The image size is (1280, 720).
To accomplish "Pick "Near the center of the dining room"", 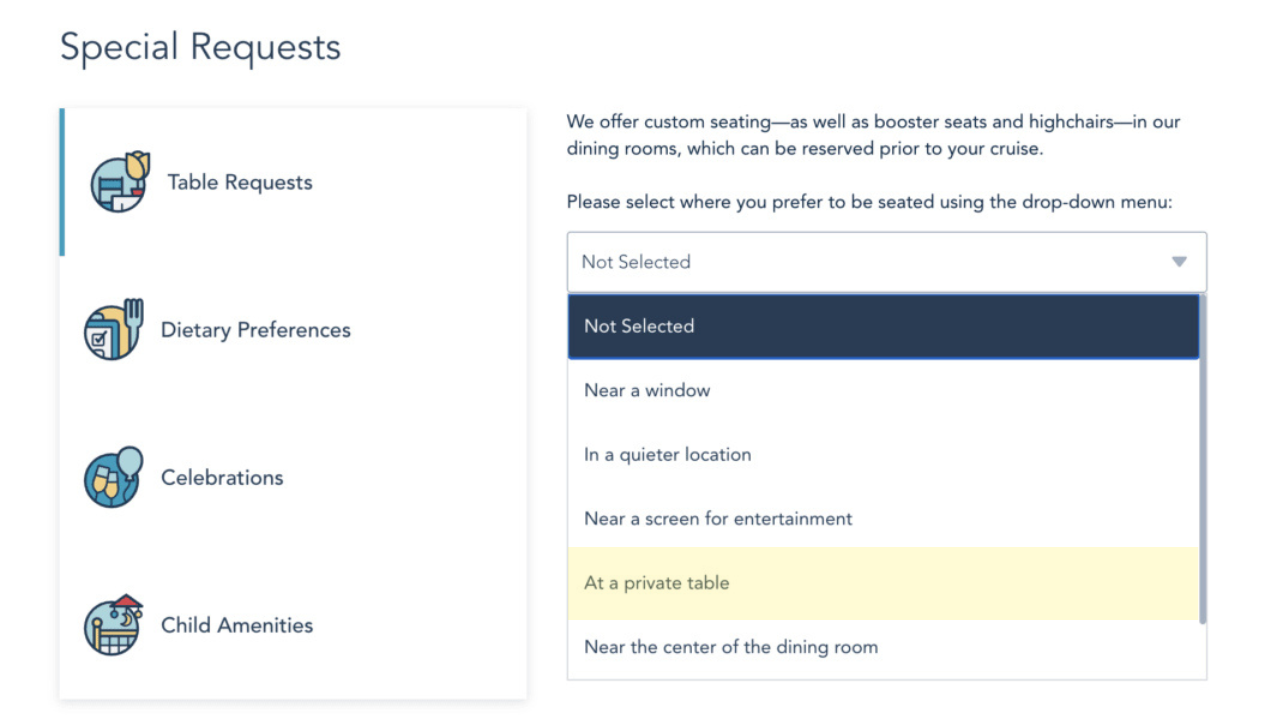I will 731,647.
